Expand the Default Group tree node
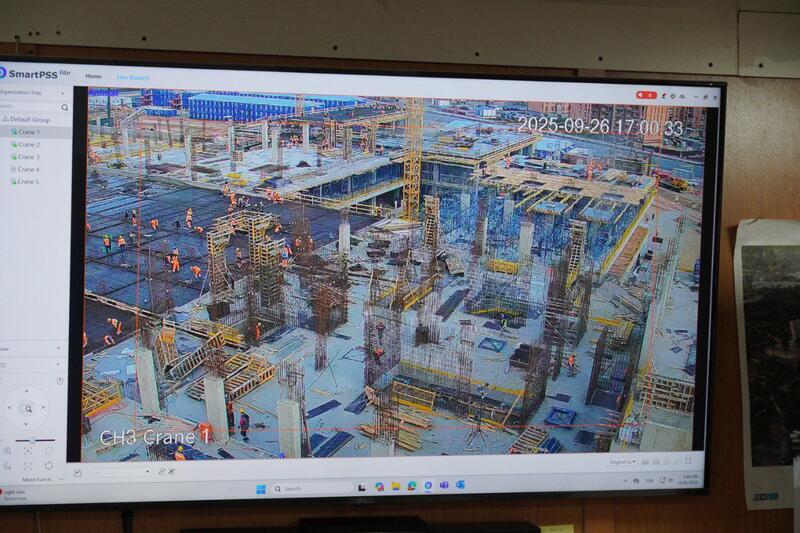 pos(5,119)
